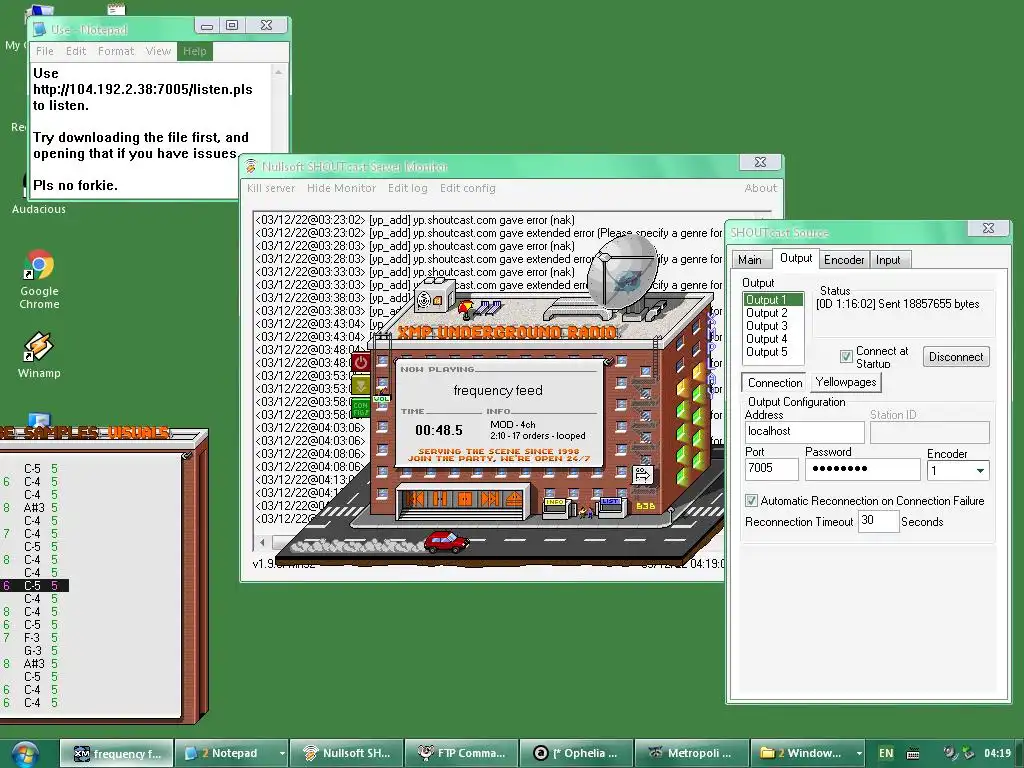Click the SHOUTcast Server Monitor title icon
The height and width of the screenshot is (768, 1024).
251,167
